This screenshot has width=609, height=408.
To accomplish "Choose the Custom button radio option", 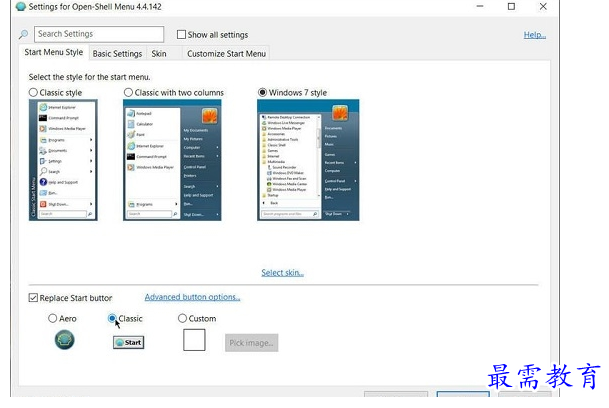I will point(182,318).
